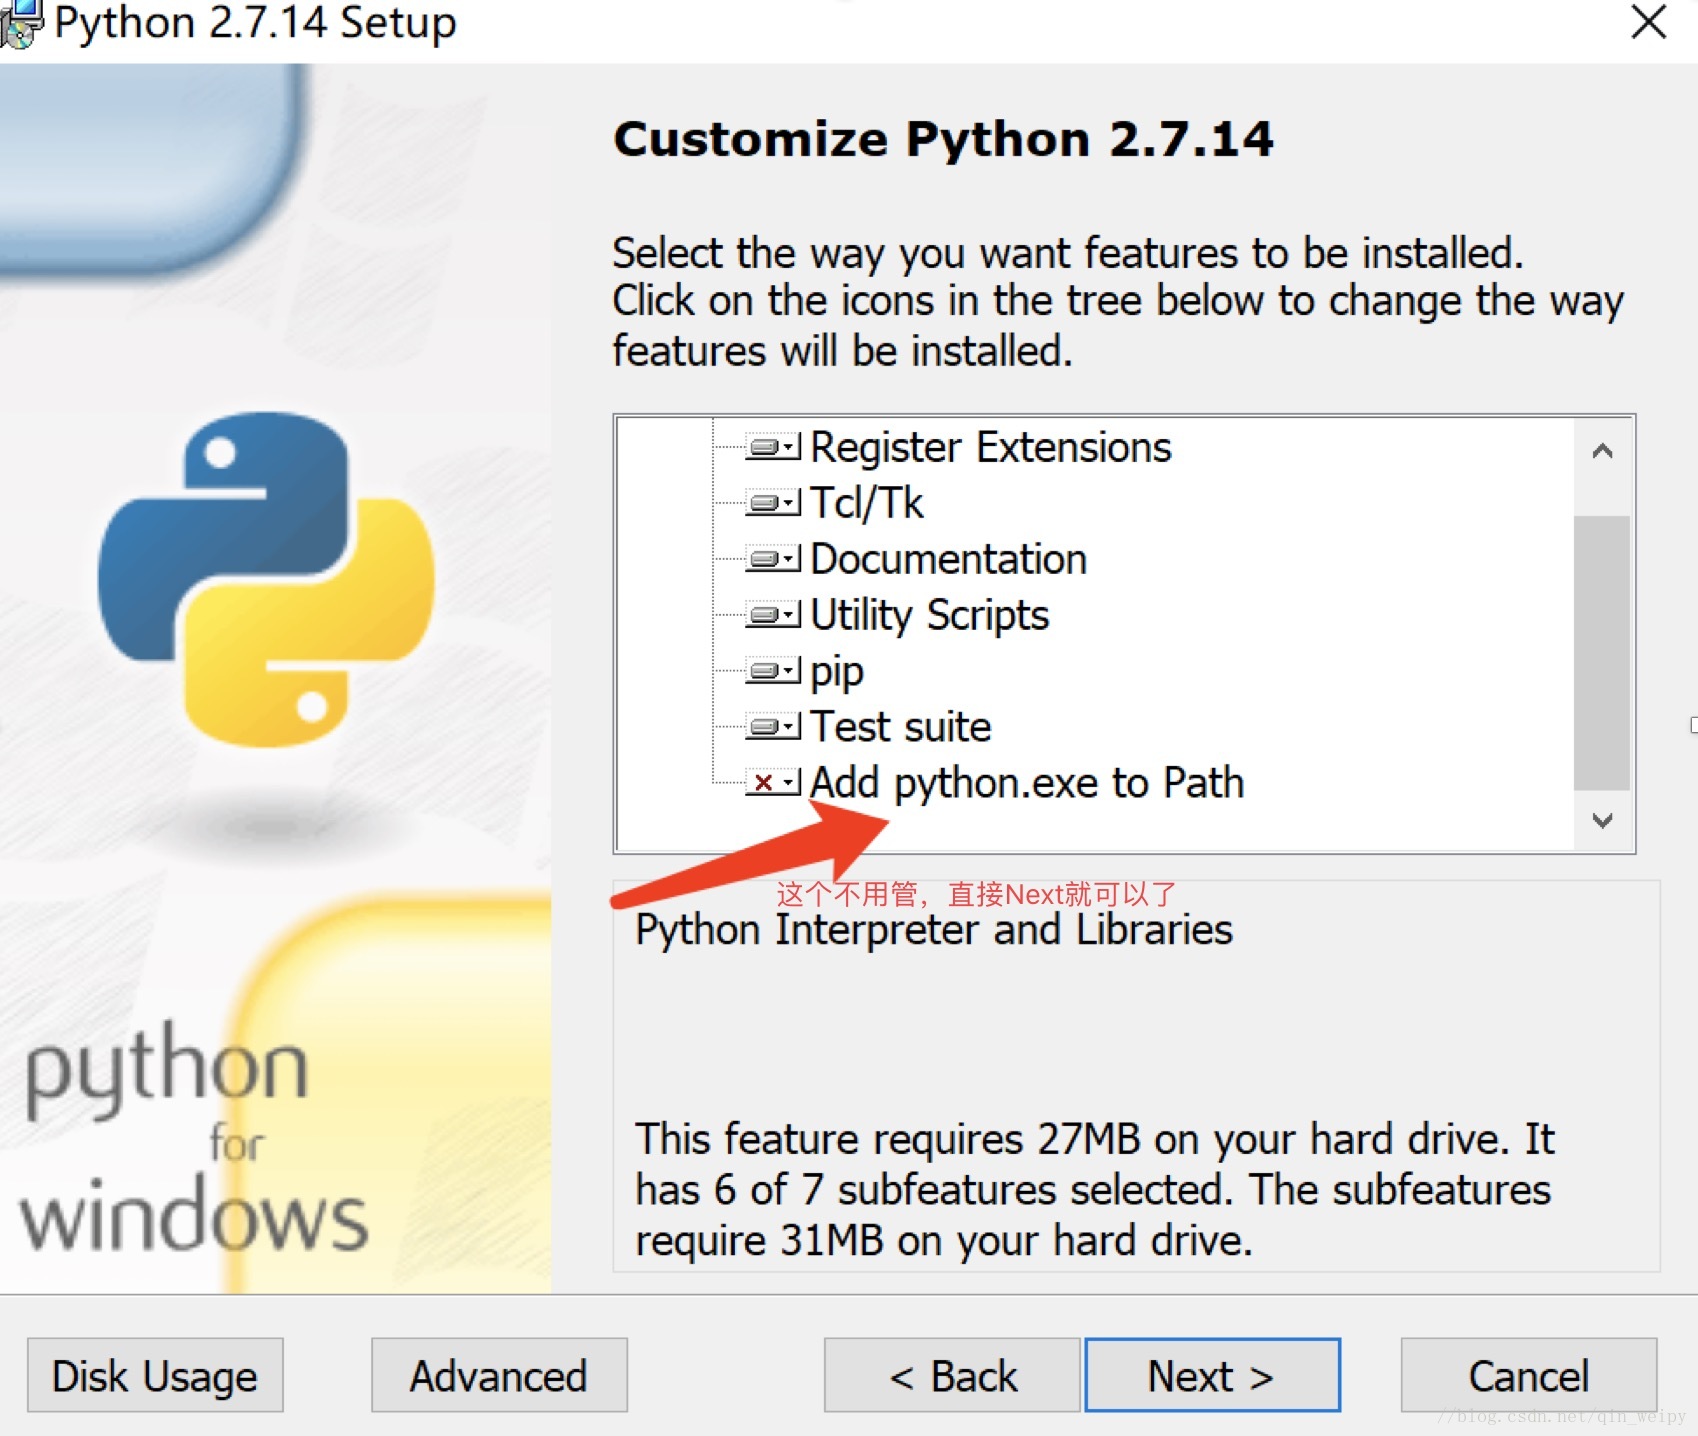Select the Register Extensions tree row
Screen dimensions: 1698x1436
pos(990,447)
